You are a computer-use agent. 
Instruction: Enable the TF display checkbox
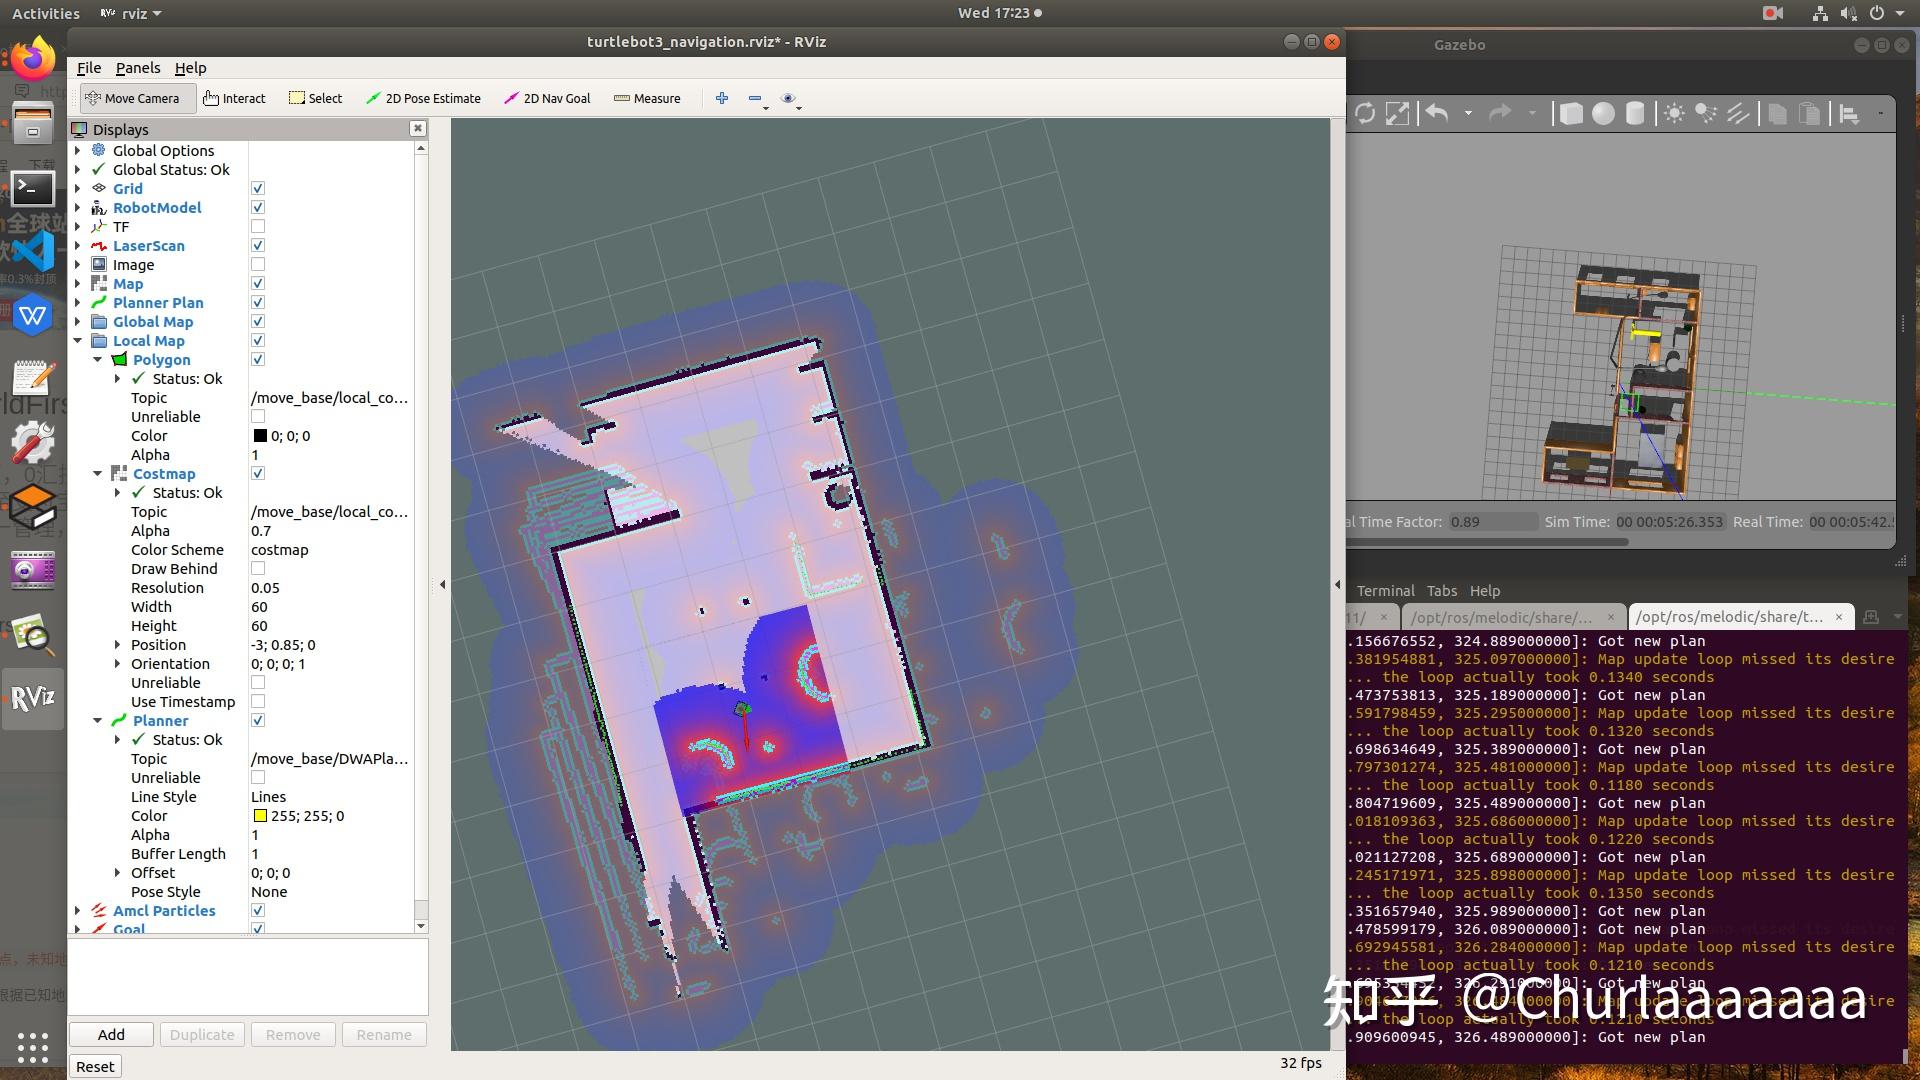click(258, 227)
